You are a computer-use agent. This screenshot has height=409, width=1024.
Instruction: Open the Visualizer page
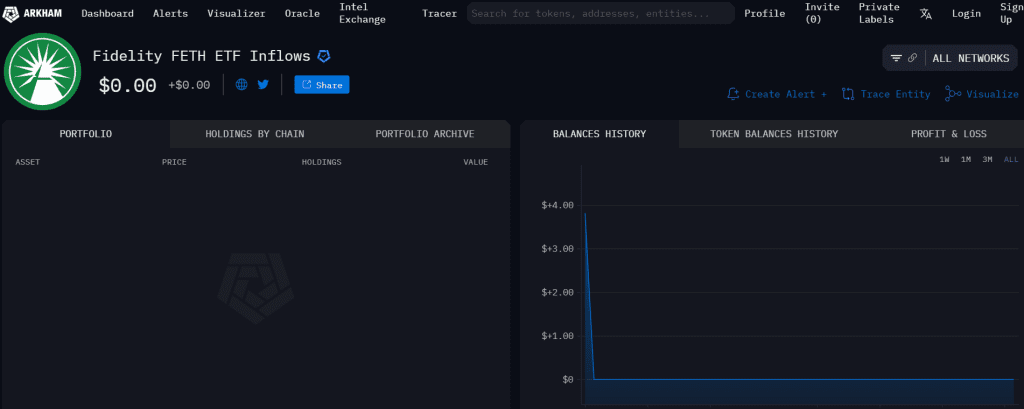(236, 13)
